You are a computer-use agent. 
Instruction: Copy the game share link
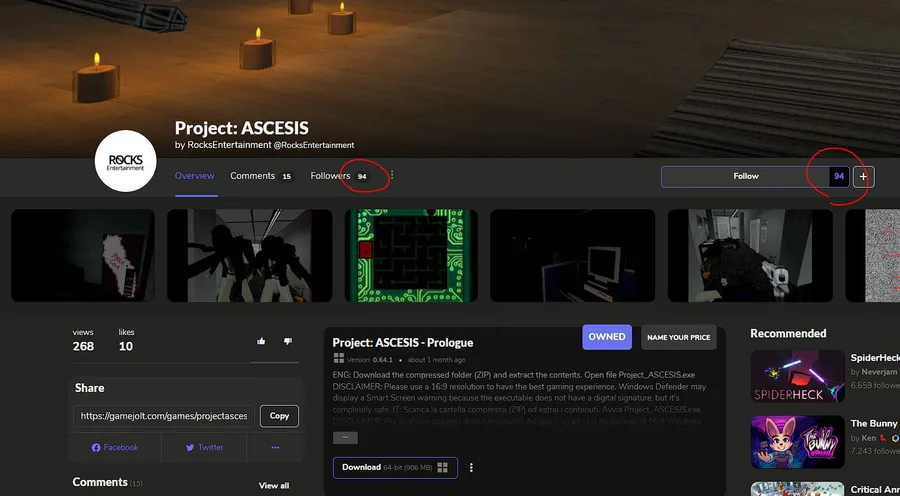(279, 416)
